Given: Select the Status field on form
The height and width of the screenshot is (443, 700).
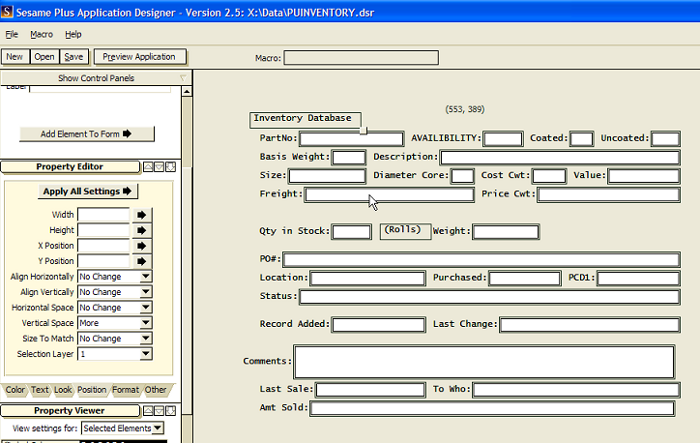Looking at the screenshot, I should click(490, 297).
